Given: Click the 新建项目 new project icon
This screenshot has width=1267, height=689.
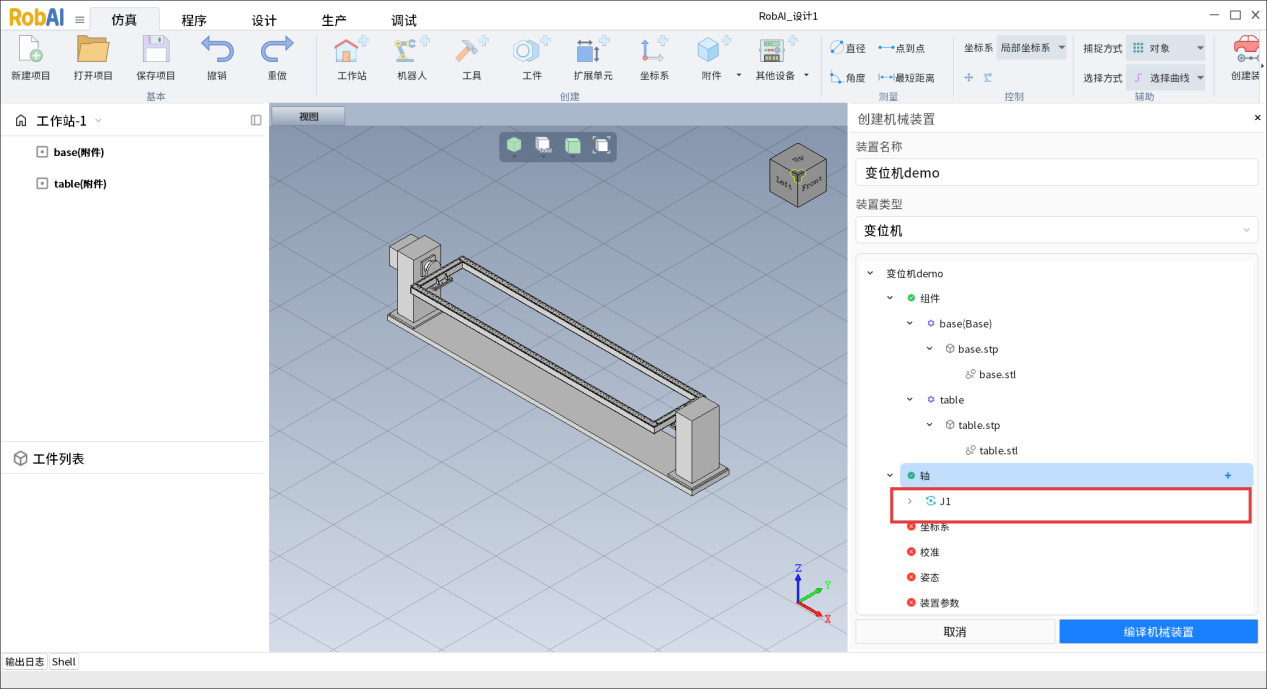Looking at the screenshot, I should click(30, 50).
